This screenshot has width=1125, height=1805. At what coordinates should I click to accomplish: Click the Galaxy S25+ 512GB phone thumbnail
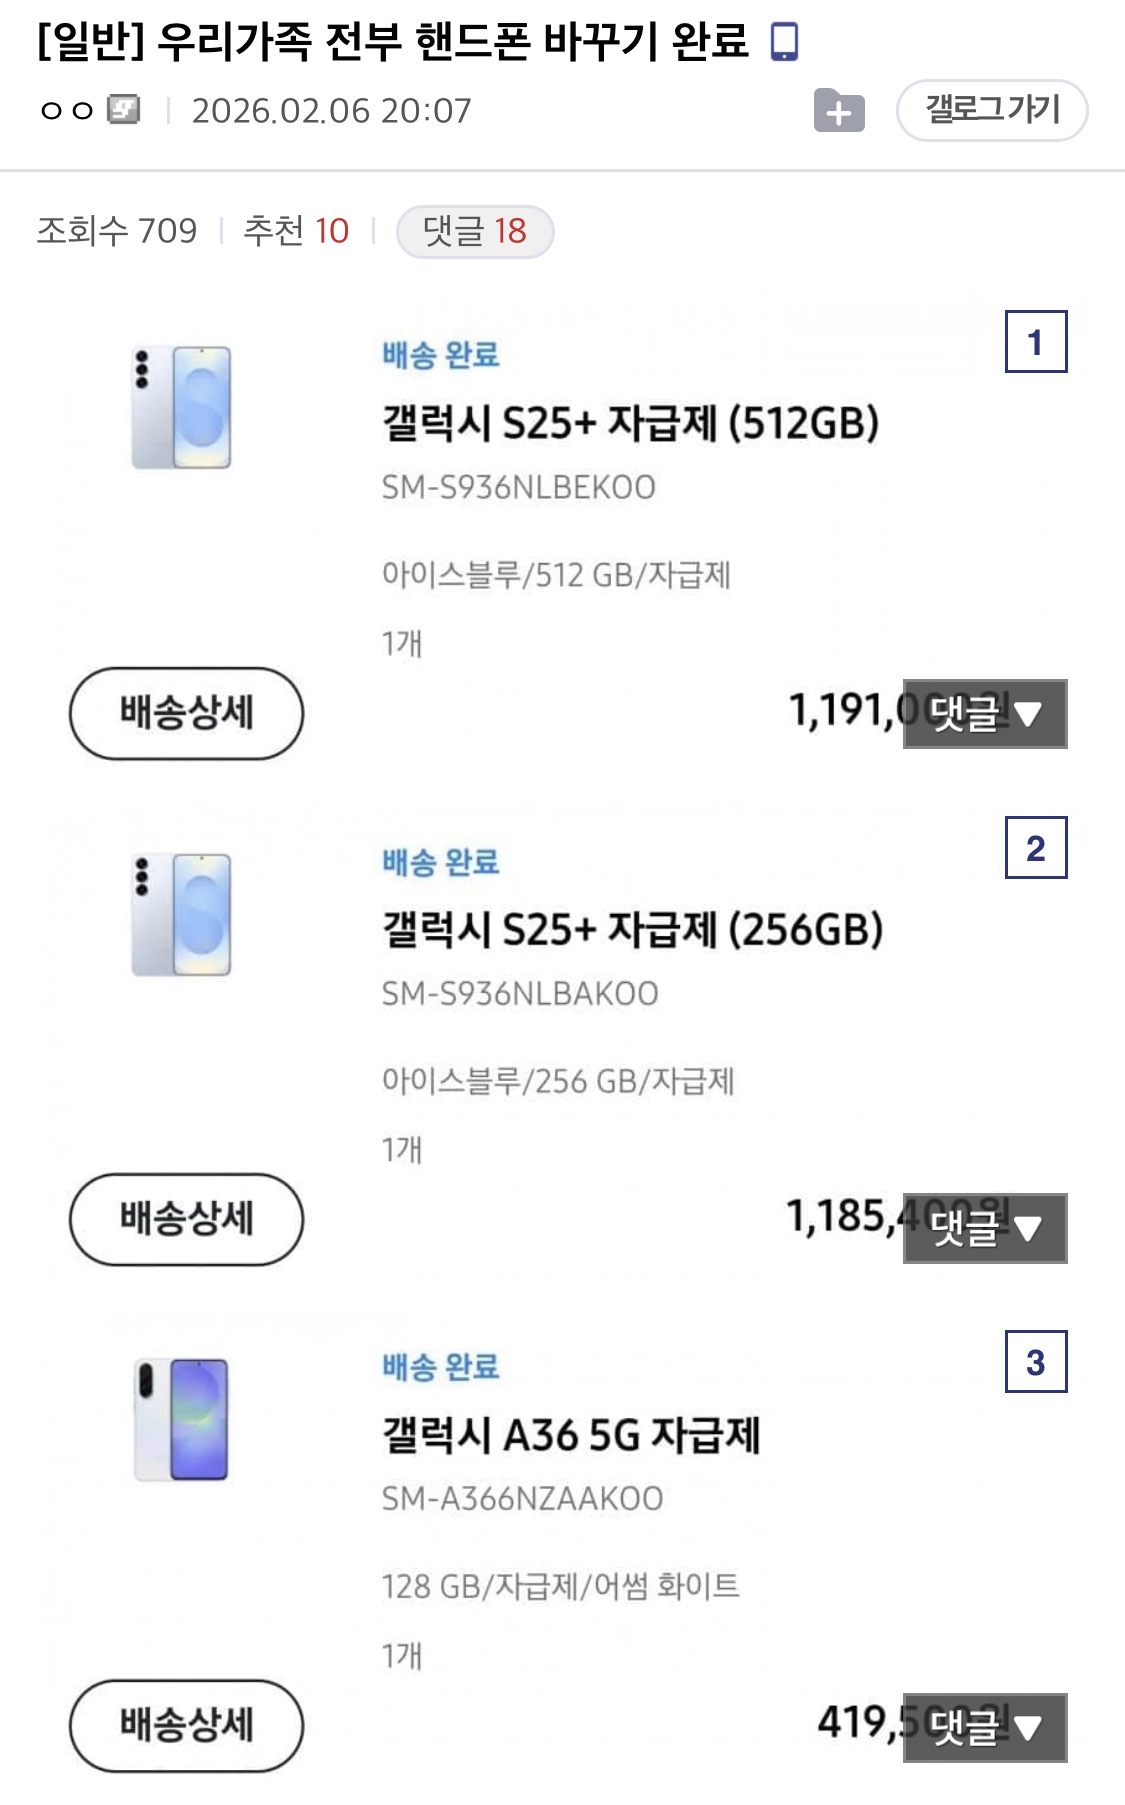click(x=182, y=408)
